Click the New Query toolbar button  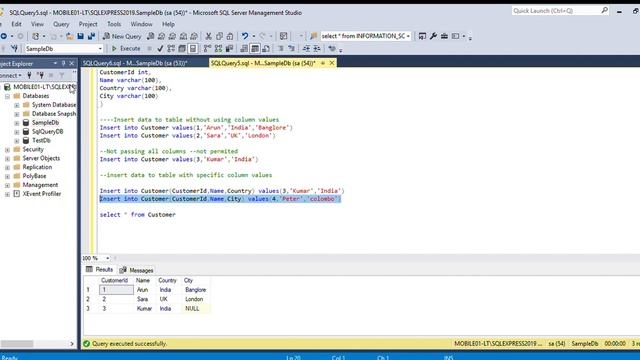tap(122, 36)
